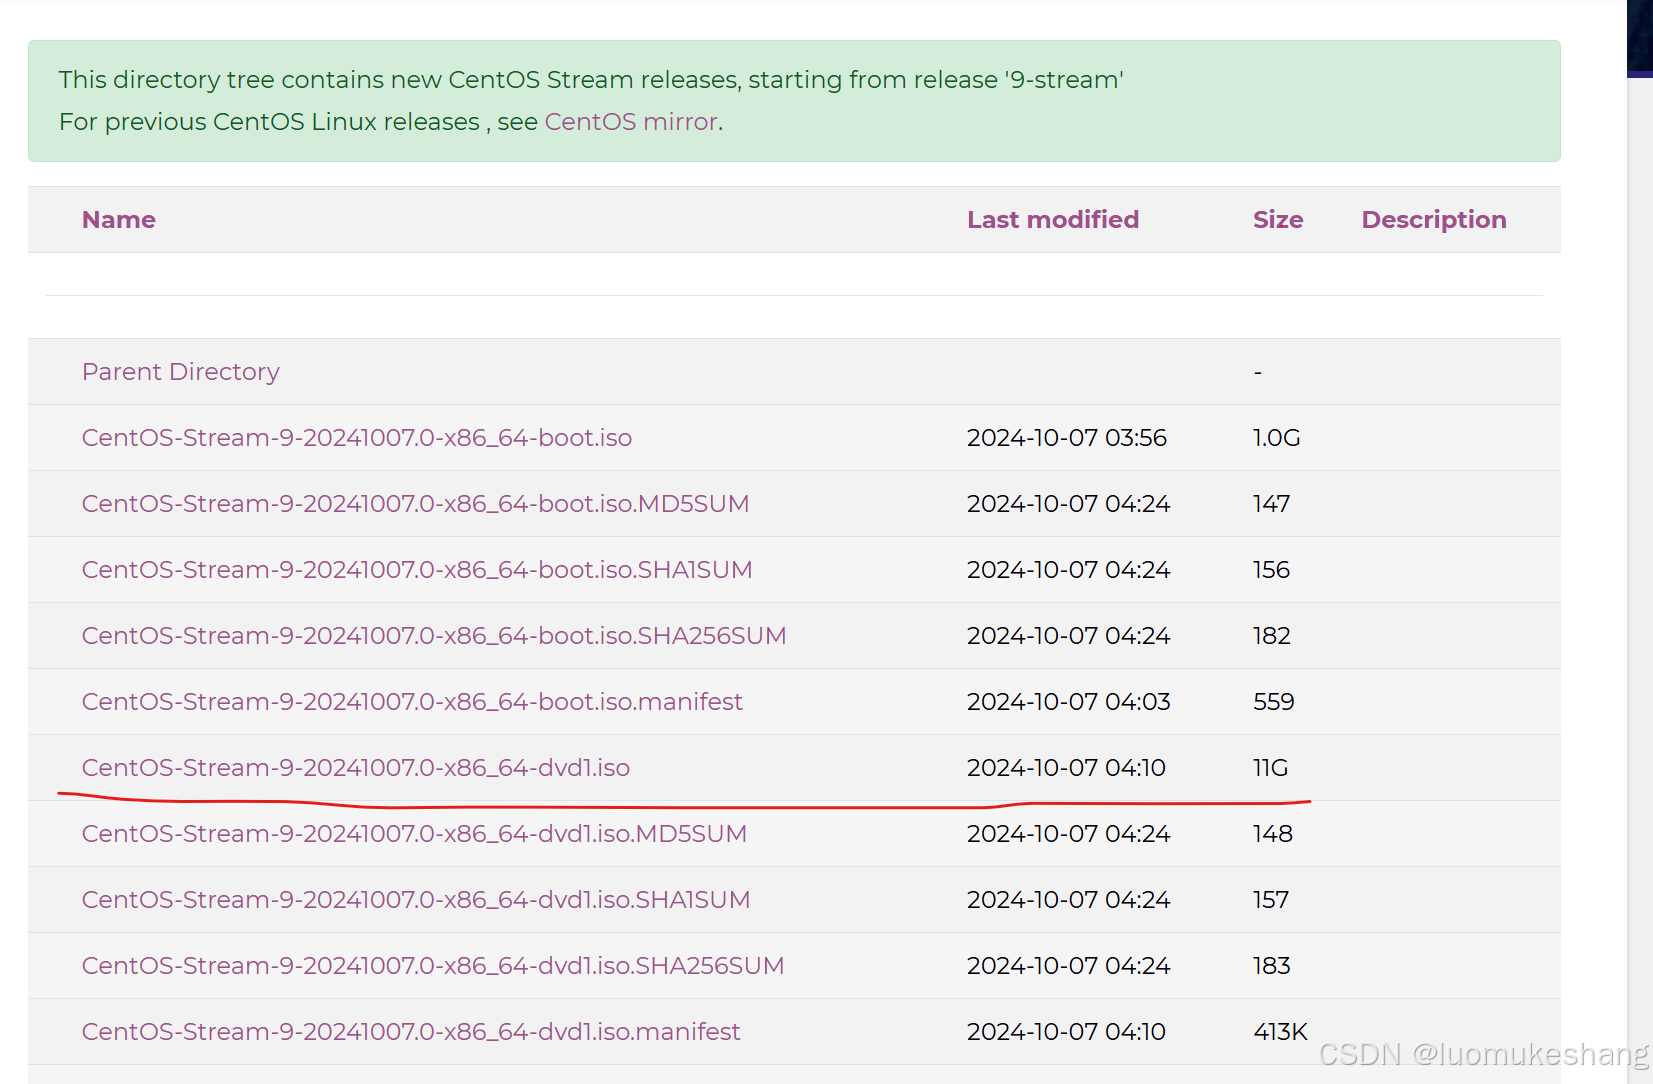Image resolution: width=1653 pixels, height=1084 pixels.
Task: Sort listing by Name column header
Action: coord(119,220)
